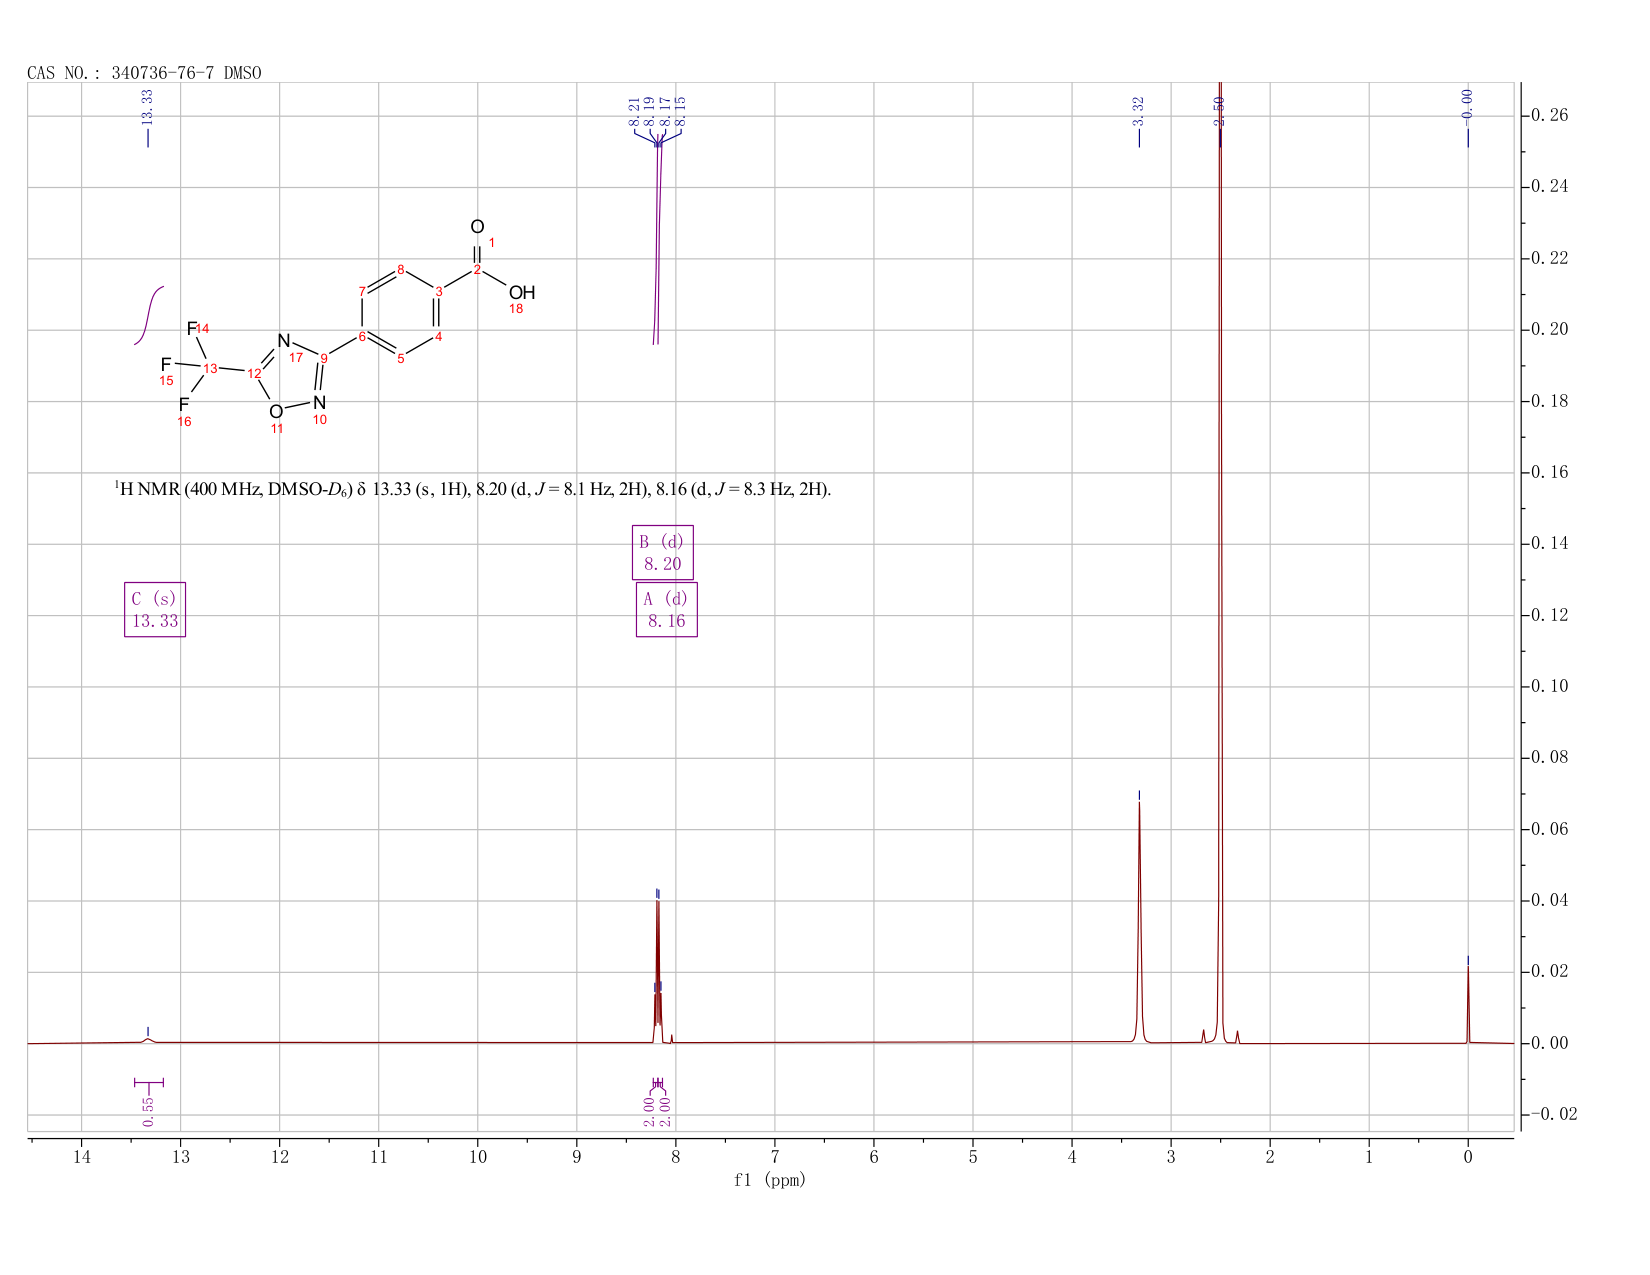The image size is (1650, 1275).
Task: Select the ring oxygen atom labeled 11
Action: (x=276, y=412)
